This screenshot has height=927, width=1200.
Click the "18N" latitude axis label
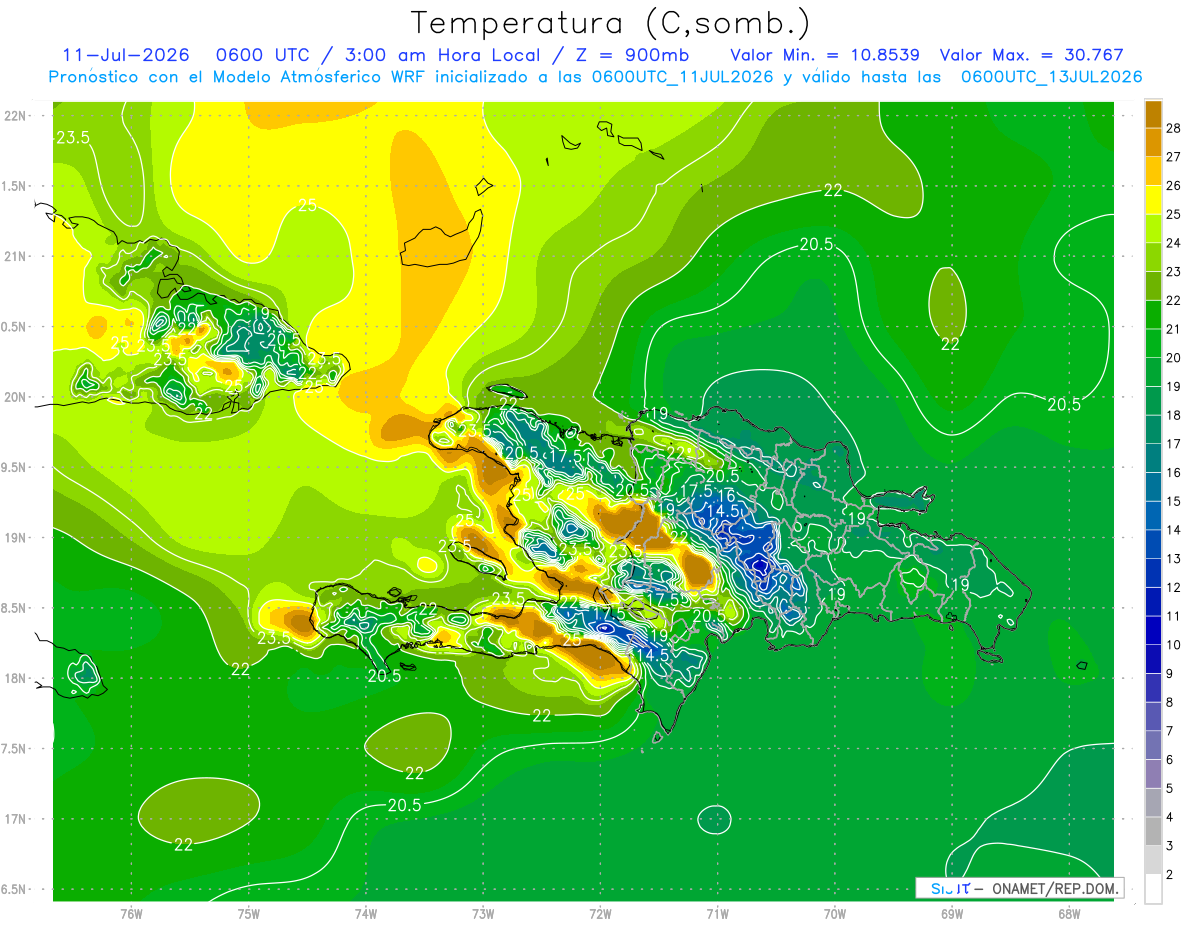coord(15,678)
